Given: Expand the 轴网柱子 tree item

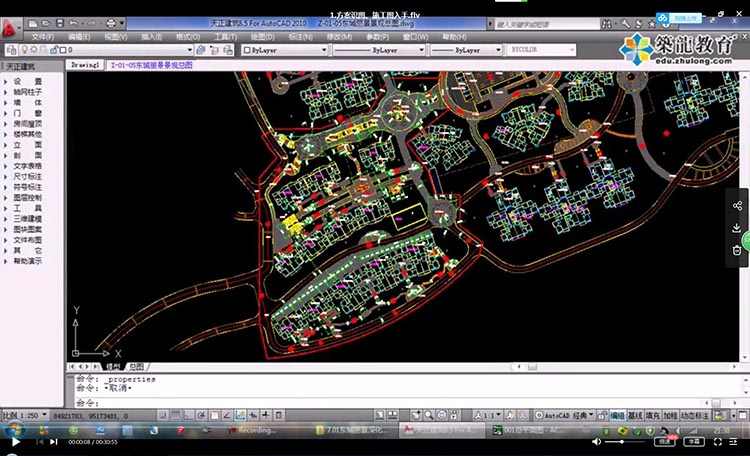Looking at the screenshot, I should [x=27, y=92].
